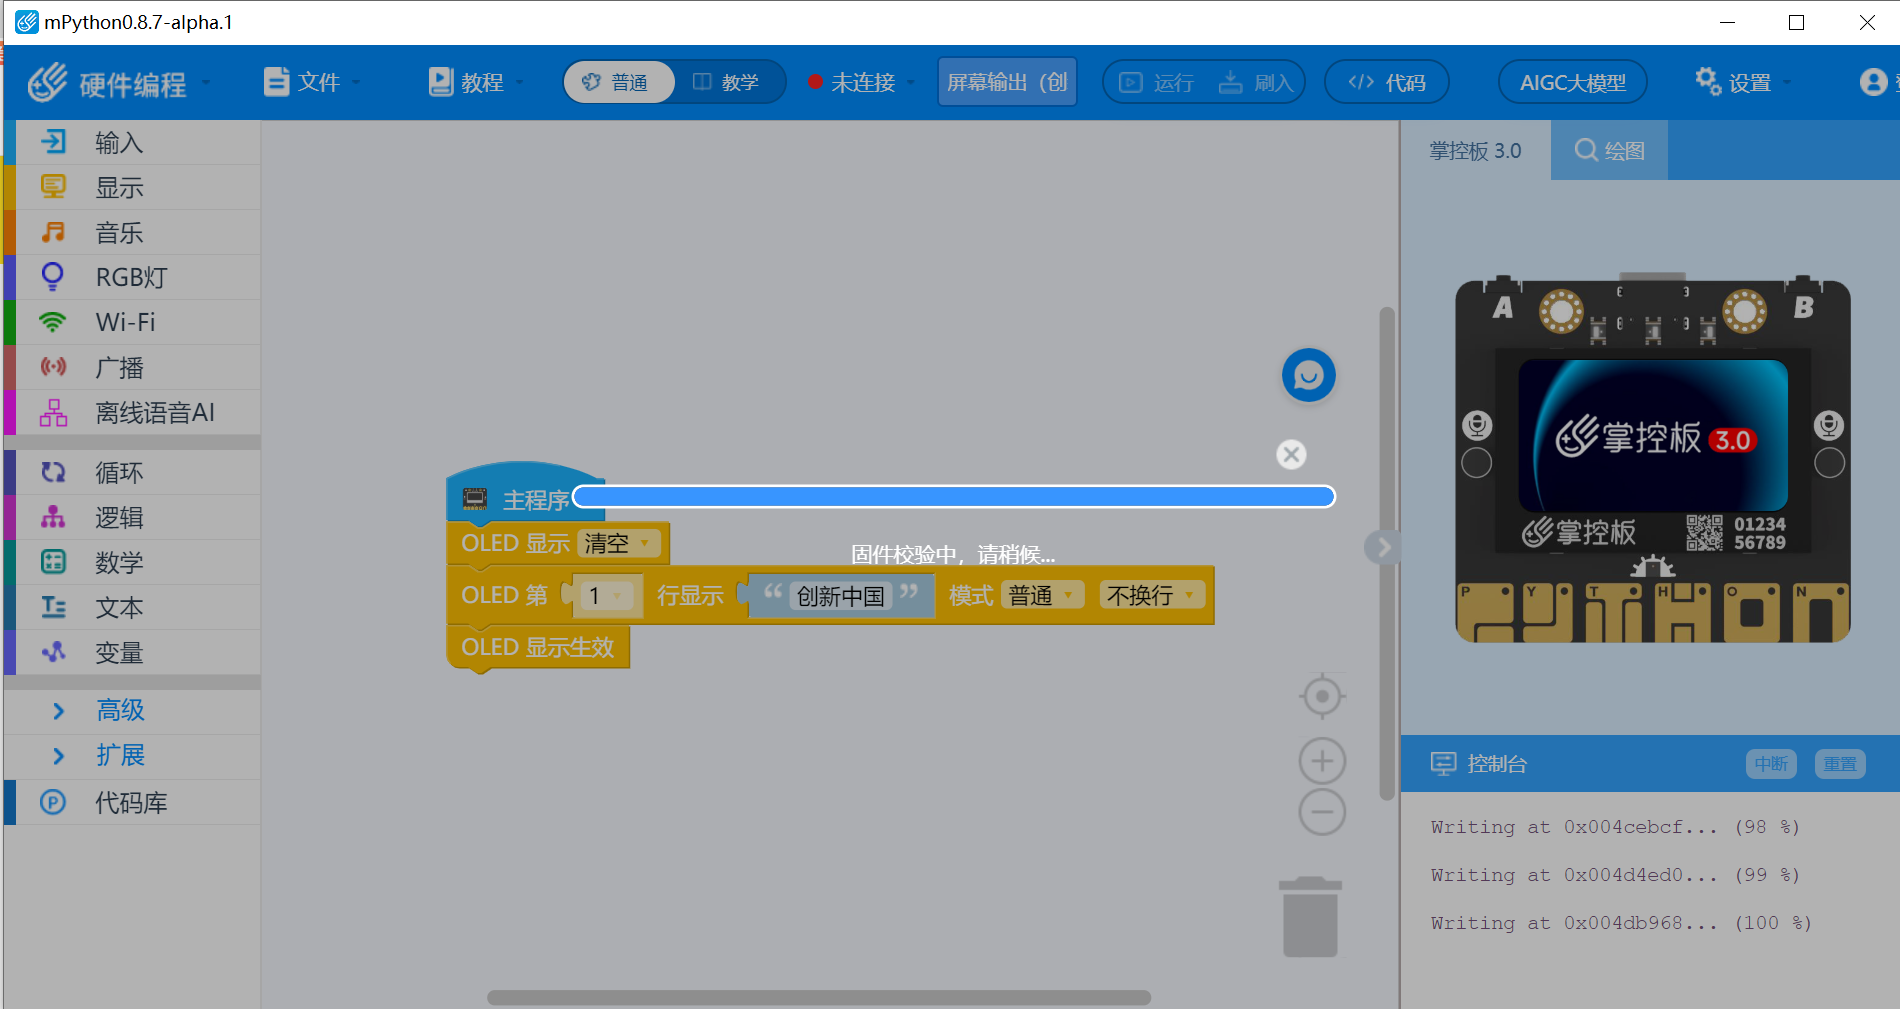Switch to 代码 view
1900x1009 pixels.
[x=1386, y=82]
